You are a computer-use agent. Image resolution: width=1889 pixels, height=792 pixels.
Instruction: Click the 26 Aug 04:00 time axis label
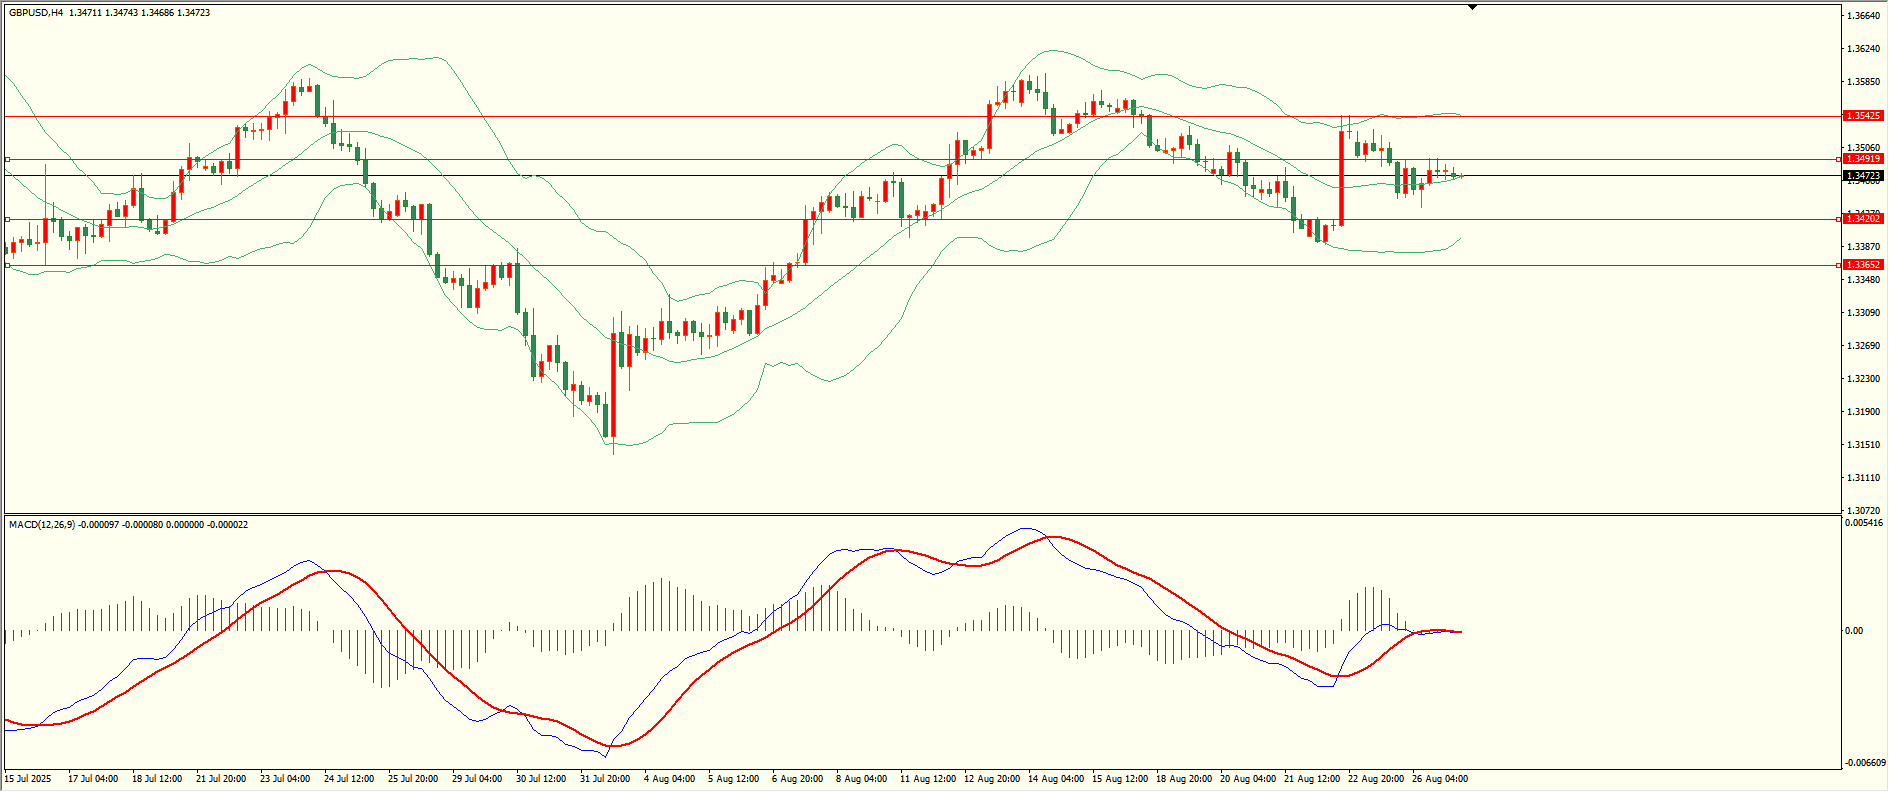pos(1439,779)
